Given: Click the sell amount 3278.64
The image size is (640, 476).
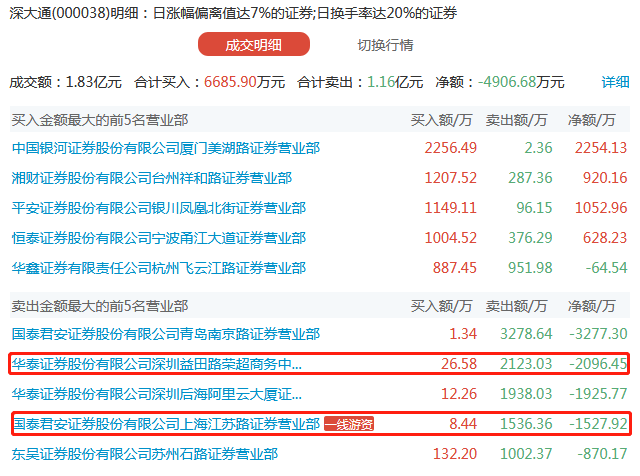Looking at the screenshot, I should tap(526, 334).
